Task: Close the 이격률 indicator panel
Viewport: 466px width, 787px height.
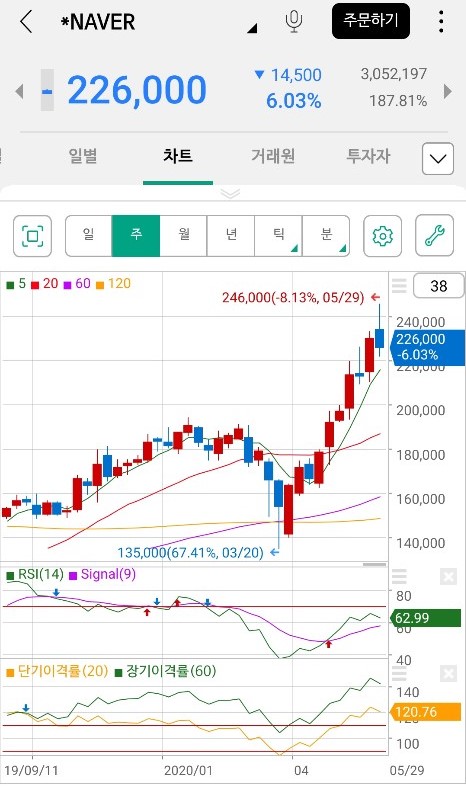Action: click(448, 674)
